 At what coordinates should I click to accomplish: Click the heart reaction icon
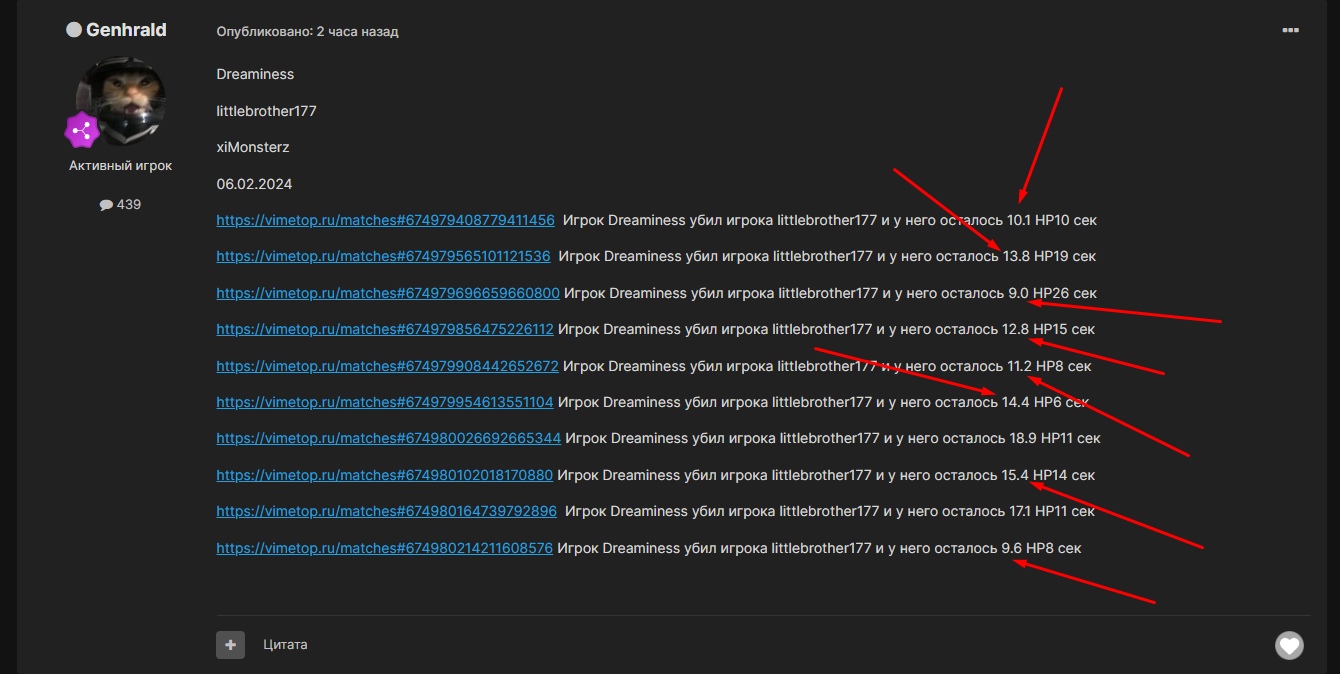1289,645
